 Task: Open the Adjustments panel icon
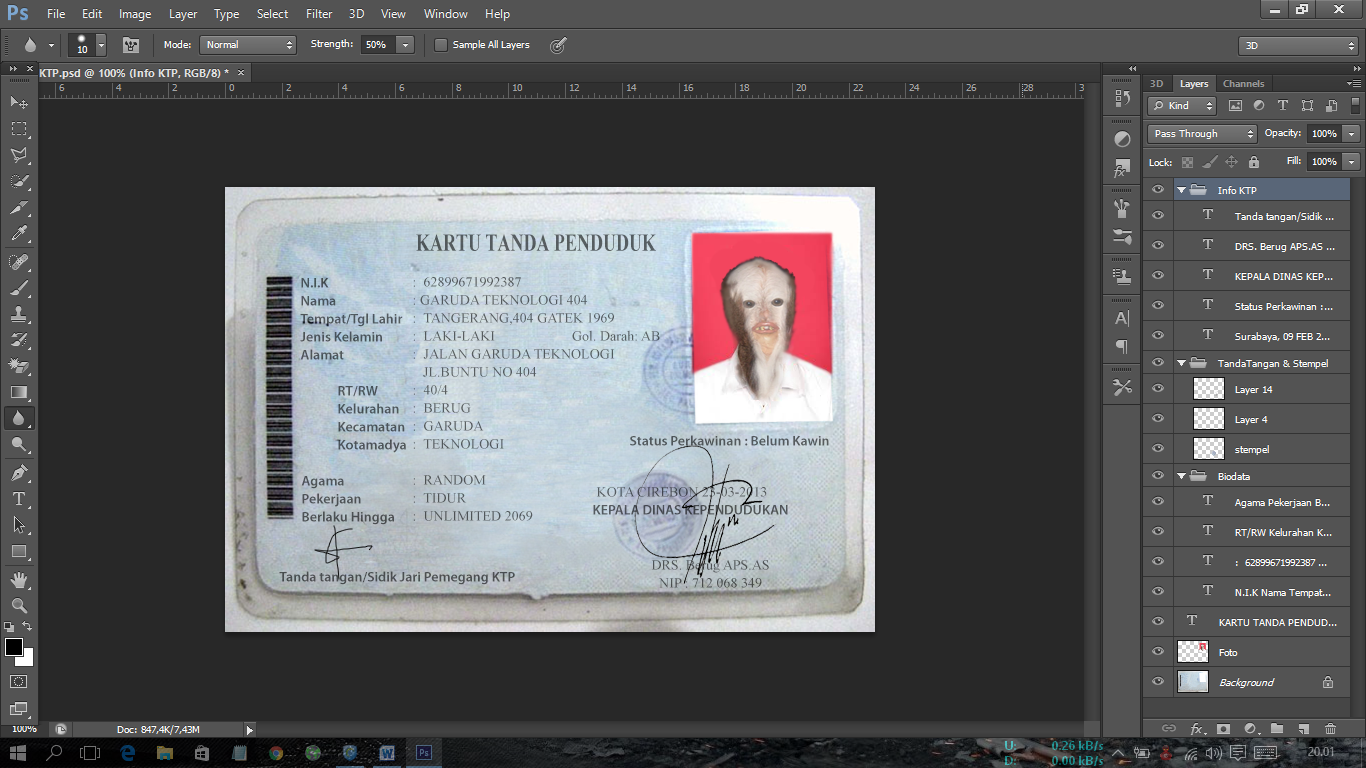(x=1122, y=139)
